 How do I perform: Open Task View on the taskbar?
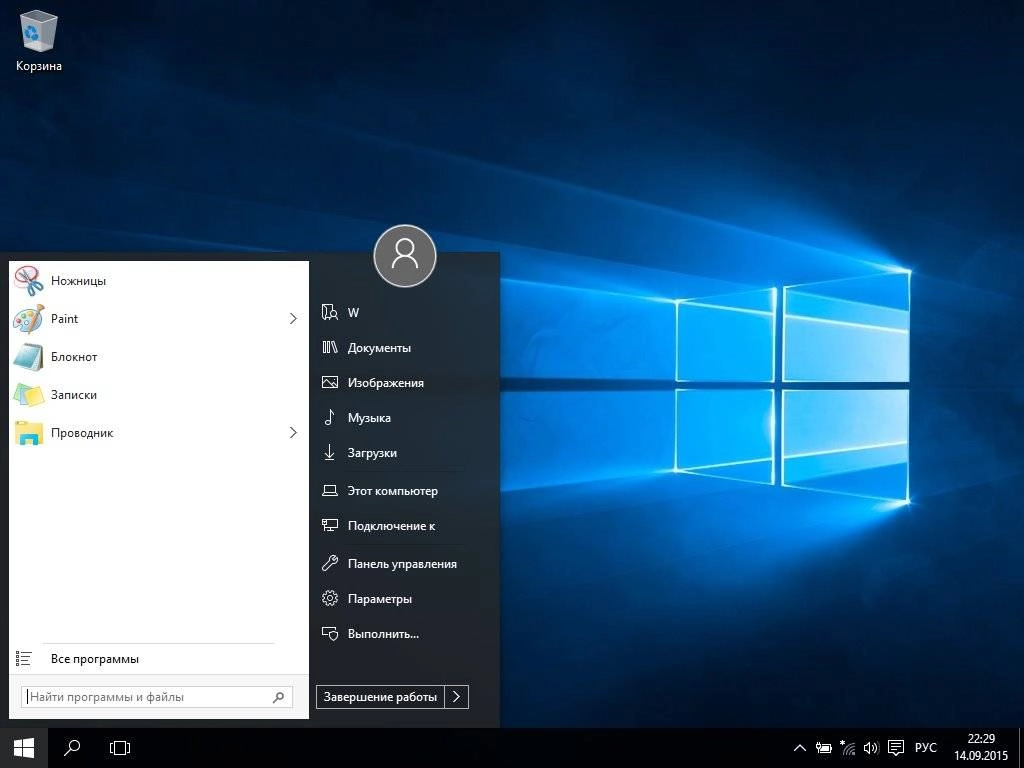click(x=120, y=748)
